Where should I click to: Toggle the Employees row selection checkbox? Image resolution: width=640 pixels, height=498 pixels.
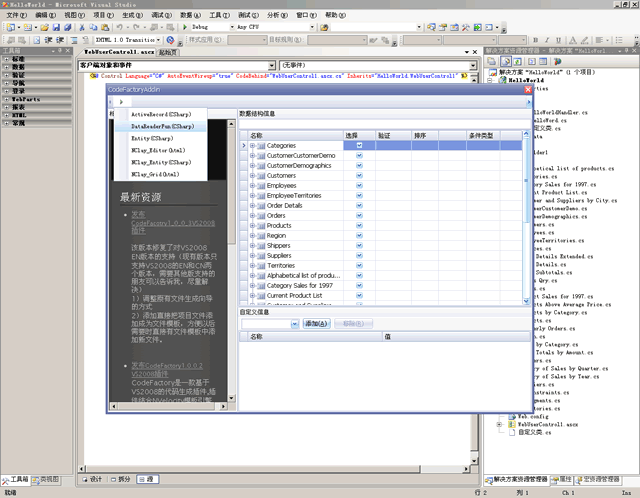(359, 185)
